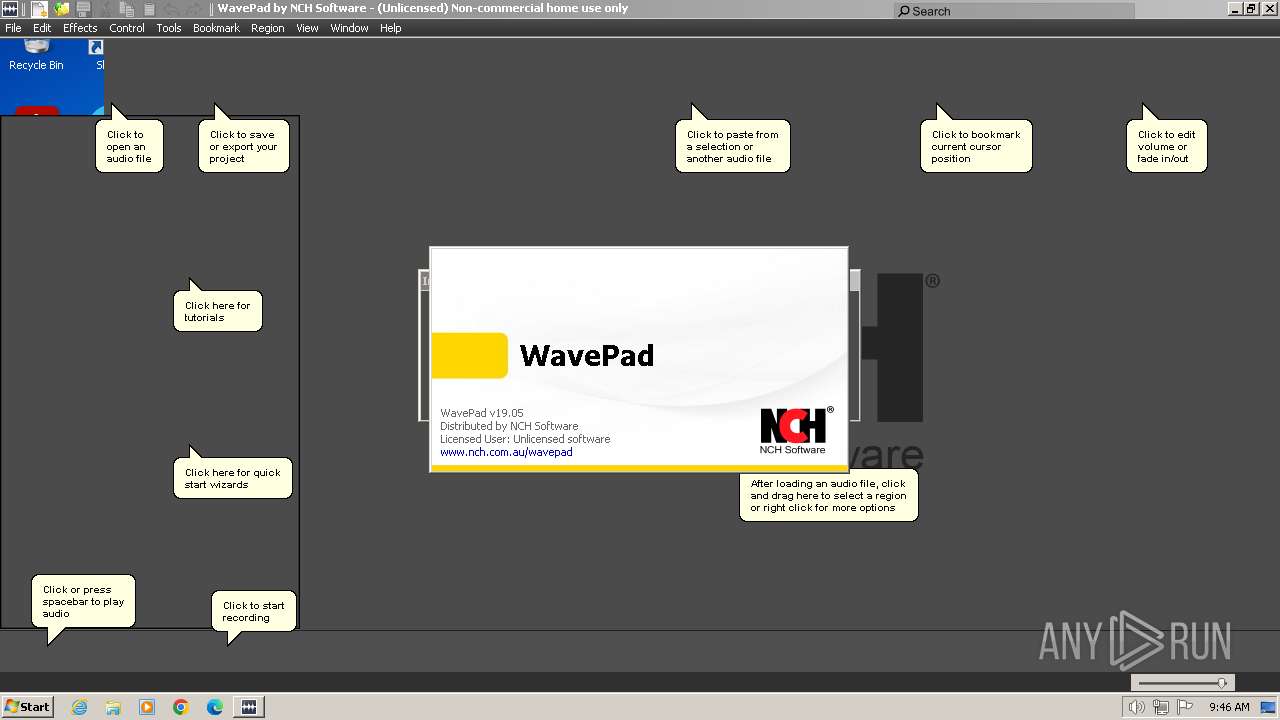
Task: Click the greyed copy icon in title bar
Action: click(x=127, y=9)
